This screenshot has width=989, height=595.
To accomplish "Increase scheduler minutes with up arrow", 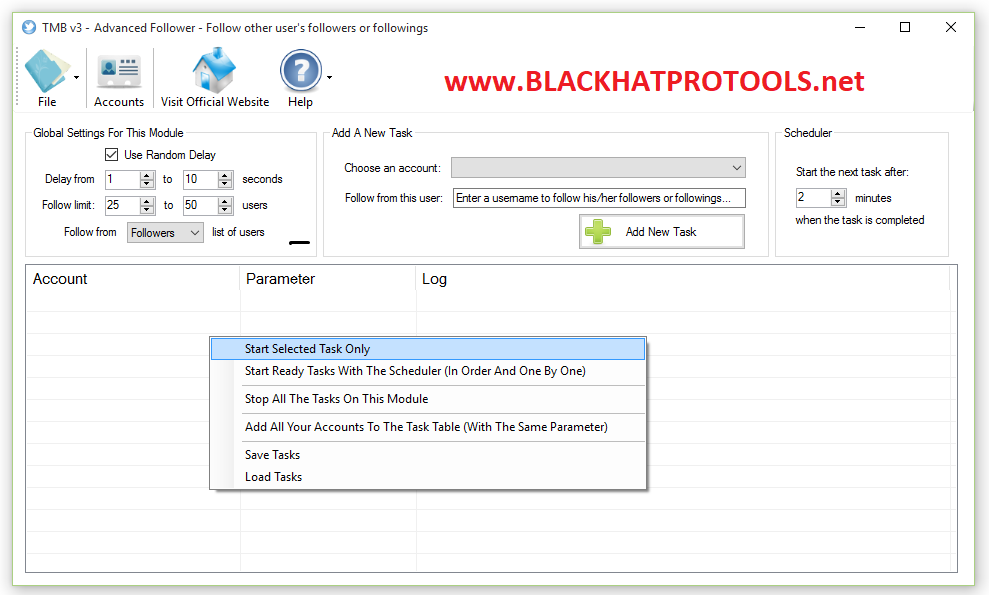I will point(838,194).
